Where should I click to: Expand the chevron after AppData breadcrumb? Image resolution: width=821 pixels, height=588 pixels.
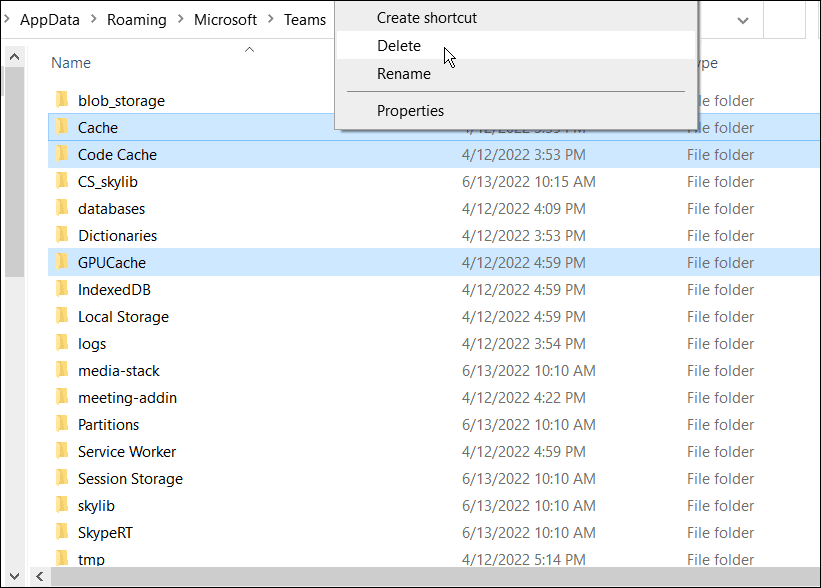point(94,19)
